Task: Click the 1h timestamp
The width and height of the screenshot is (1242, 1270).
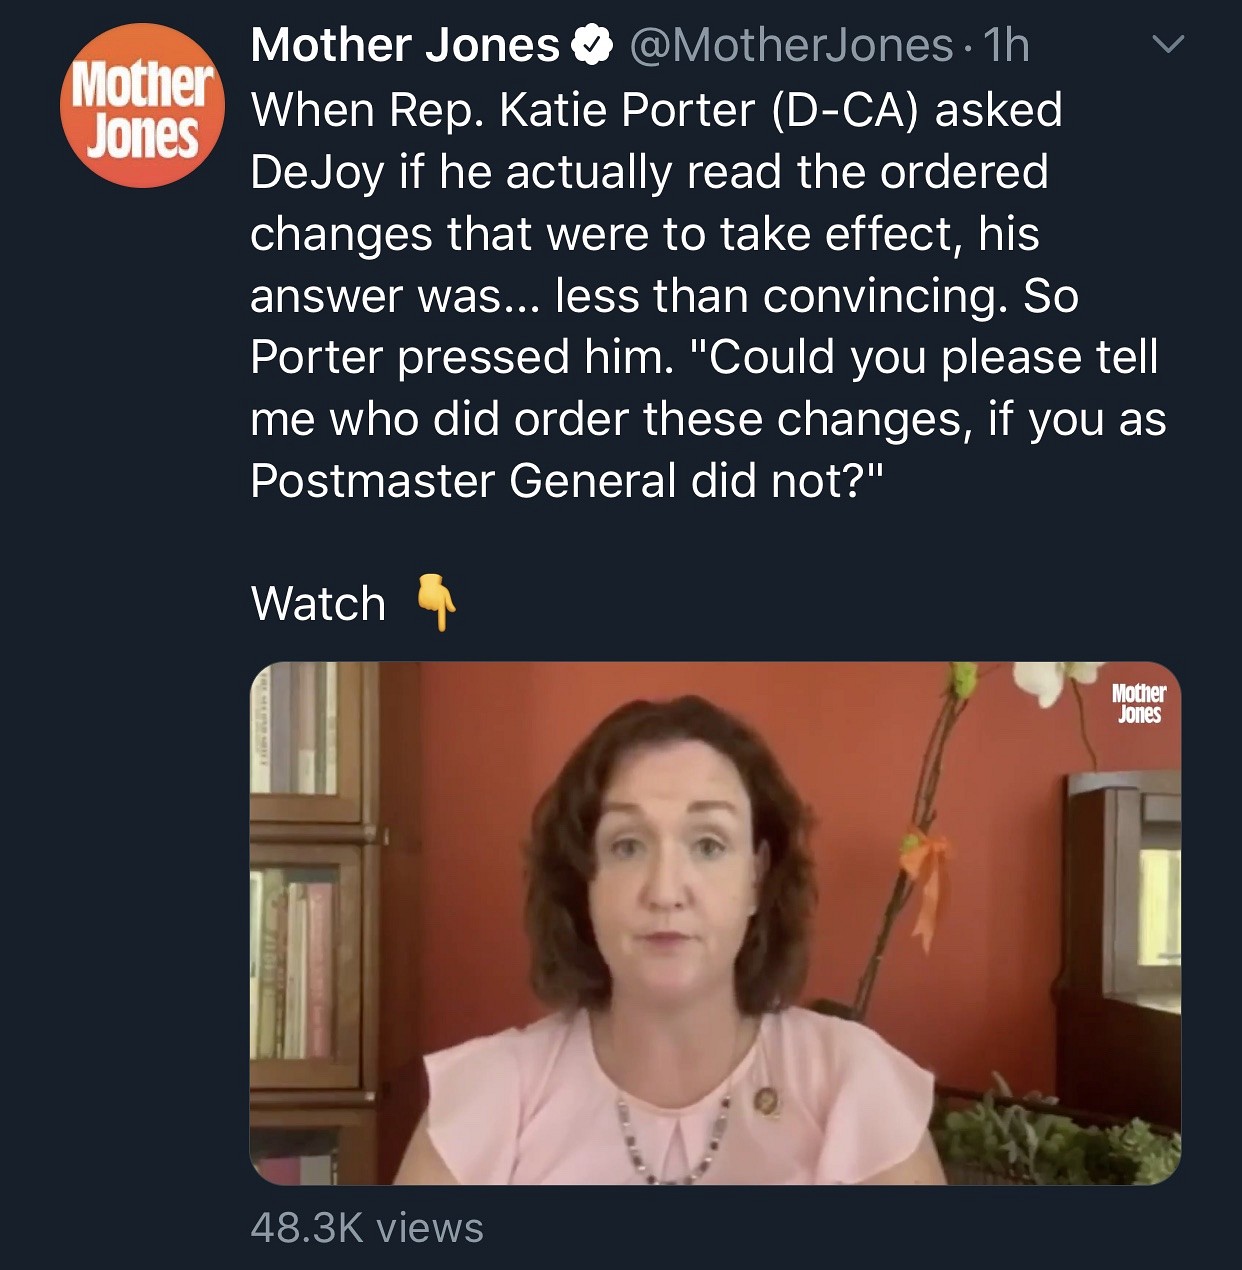Action: (x=1006, y=45)
